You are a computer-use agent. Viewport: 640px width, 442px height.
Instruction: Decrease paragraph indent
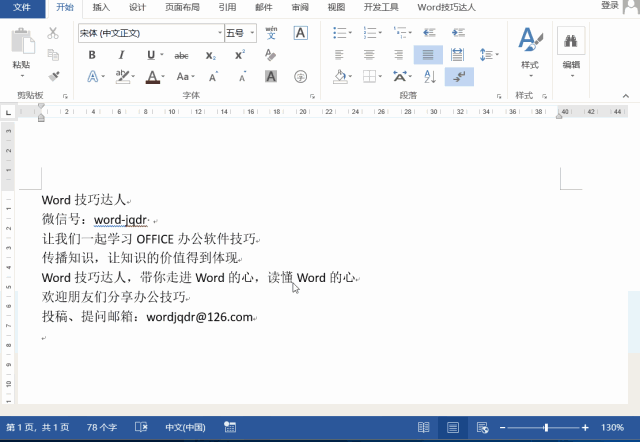click(429, 33)
